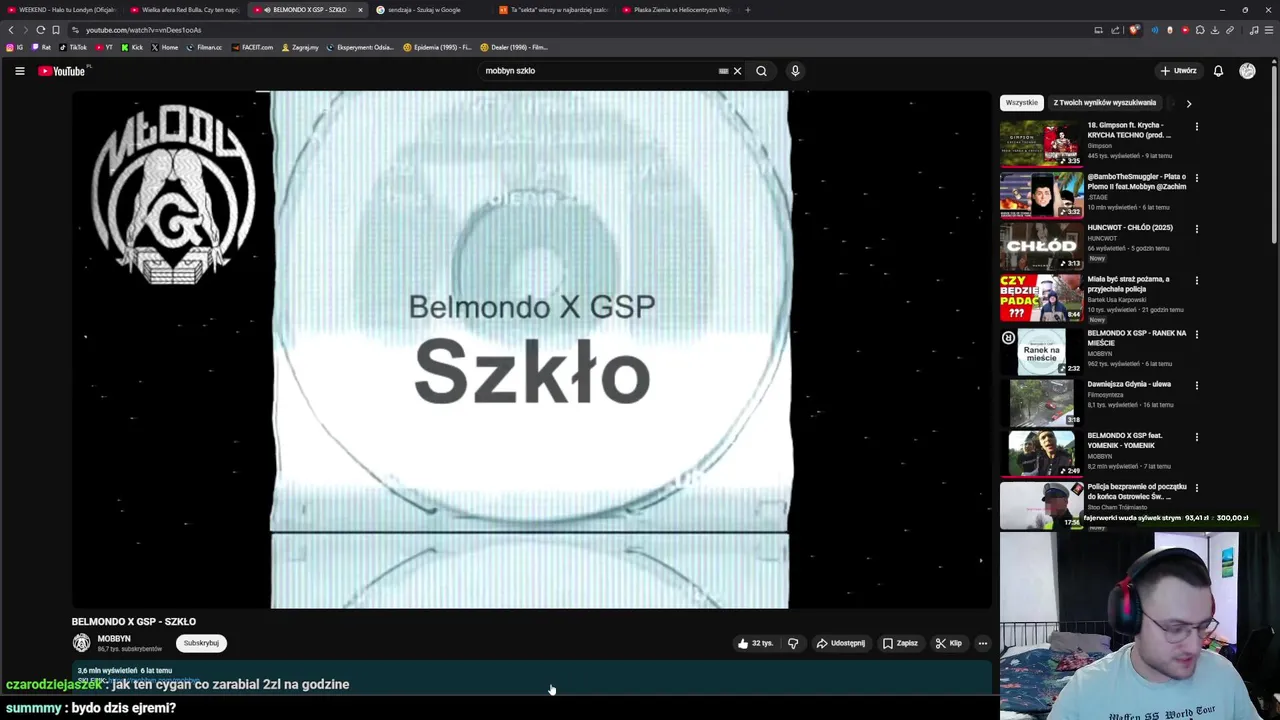Open options for Plata o Plomo II video
This screenshot has width=1280, height=720.
click(x=1196, y=178)
